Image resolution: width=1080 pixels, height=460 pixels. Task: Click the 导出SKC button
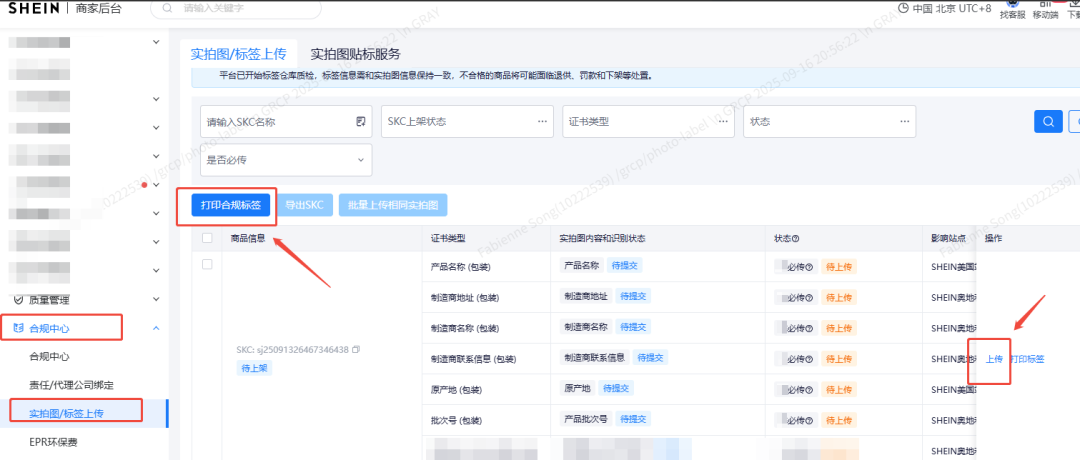[304, 205]
